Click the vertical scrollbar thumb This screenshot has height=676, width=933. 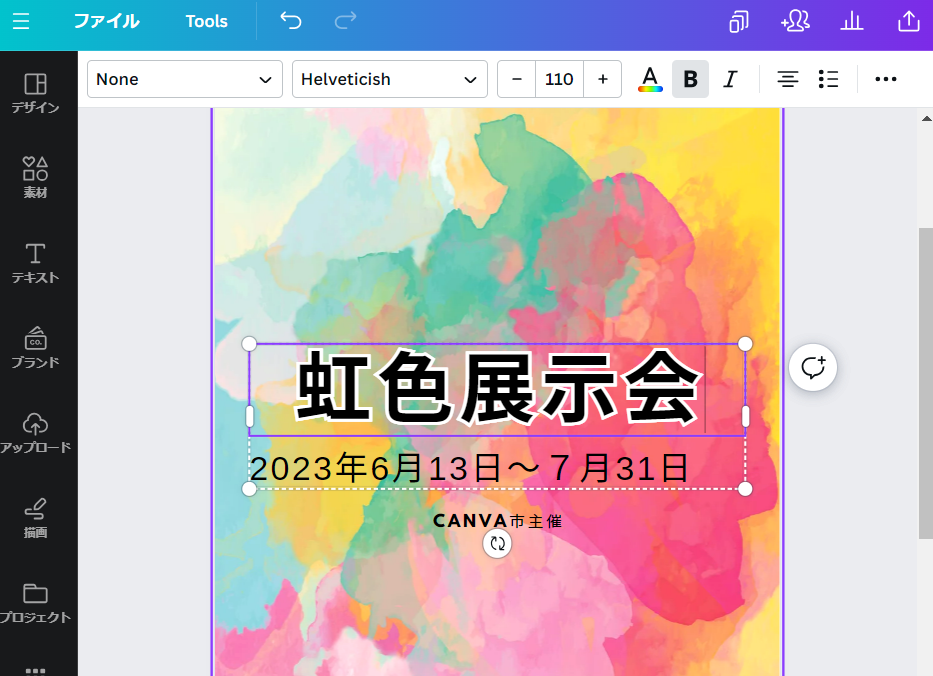926,384
